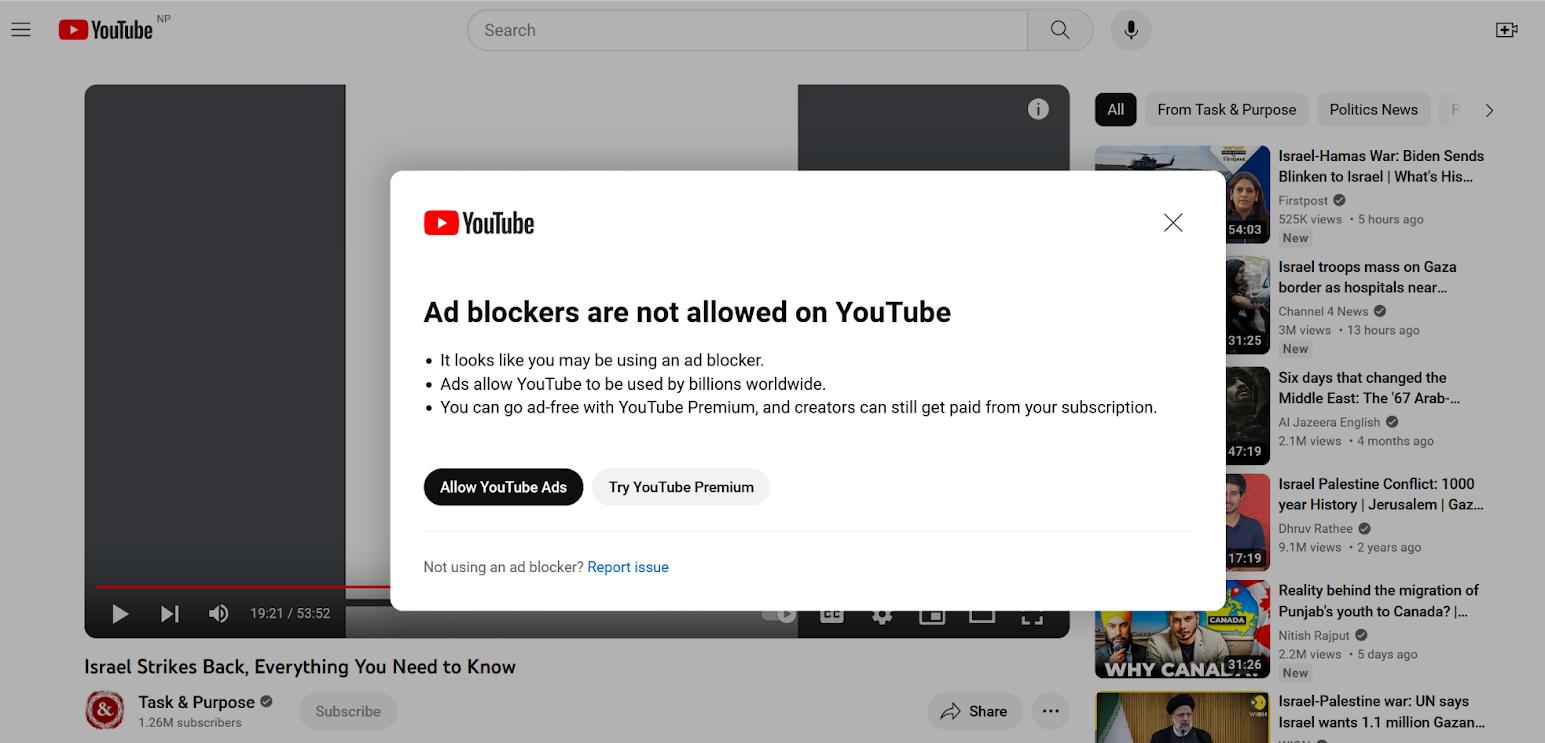Click the 1.26M subscribers text
1545x743 pixels.
point(190,723)
